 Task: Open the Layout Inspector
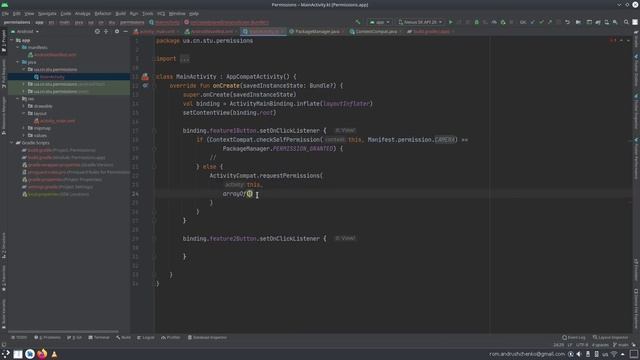coord(611,338)
